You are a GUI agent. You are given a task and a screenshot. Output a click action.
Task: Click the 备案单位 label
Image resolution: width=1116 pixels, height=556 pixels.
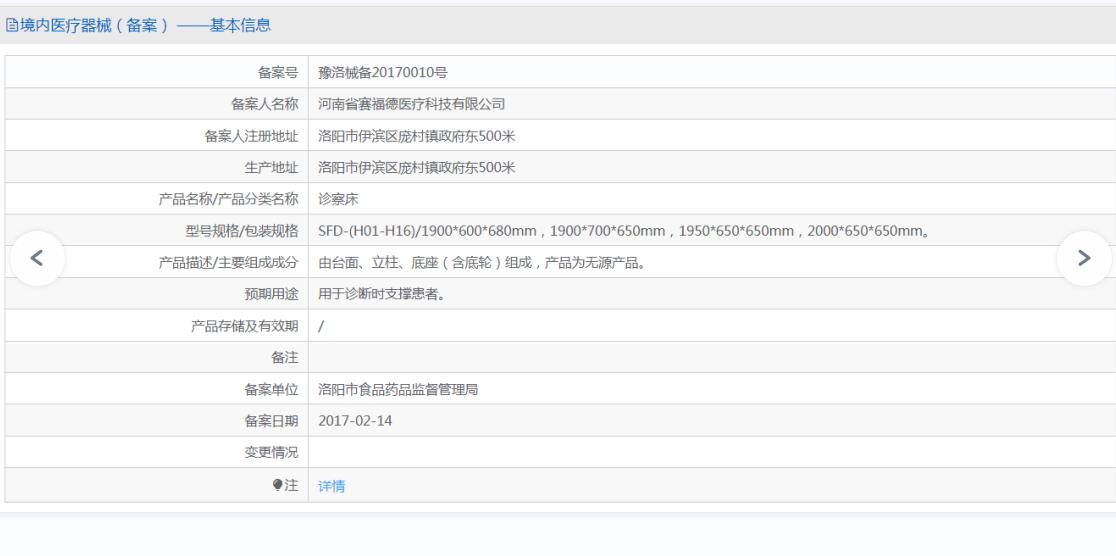point(271,389)
